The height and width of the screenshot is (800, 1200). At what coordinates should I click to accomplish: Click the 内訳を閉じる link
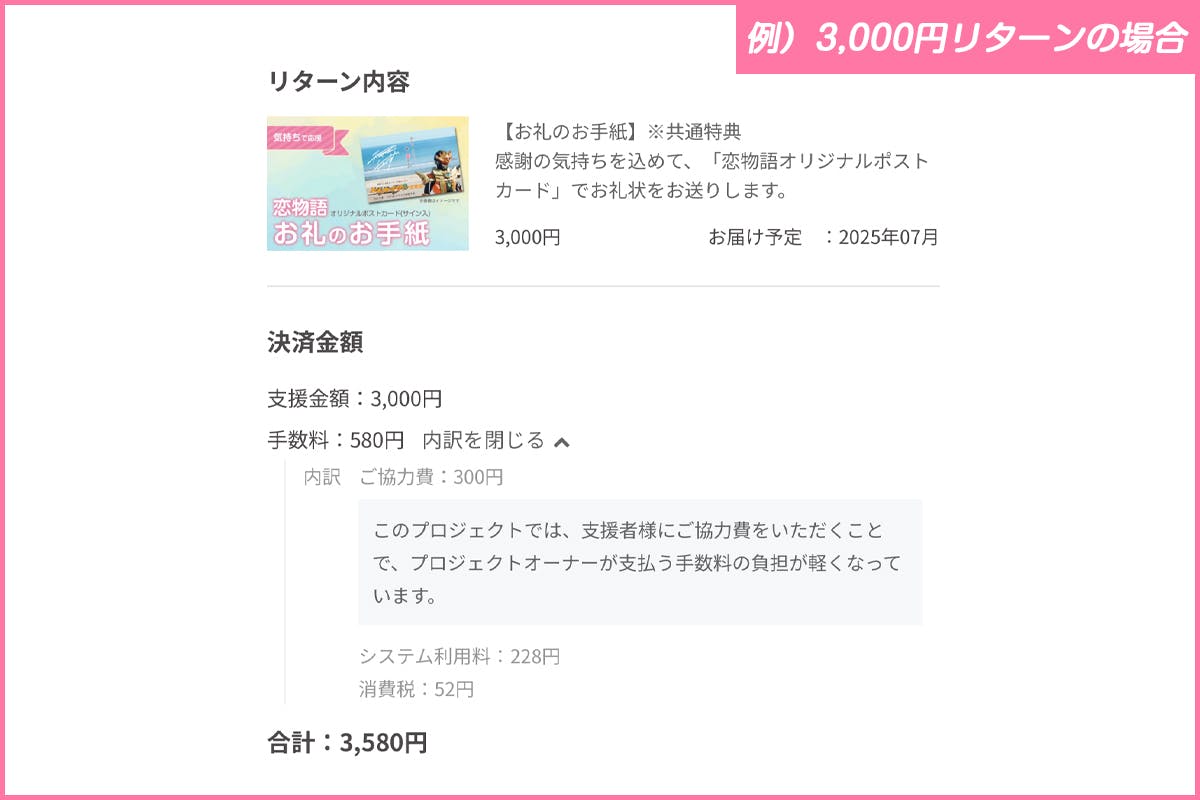(x=484, y=440)
